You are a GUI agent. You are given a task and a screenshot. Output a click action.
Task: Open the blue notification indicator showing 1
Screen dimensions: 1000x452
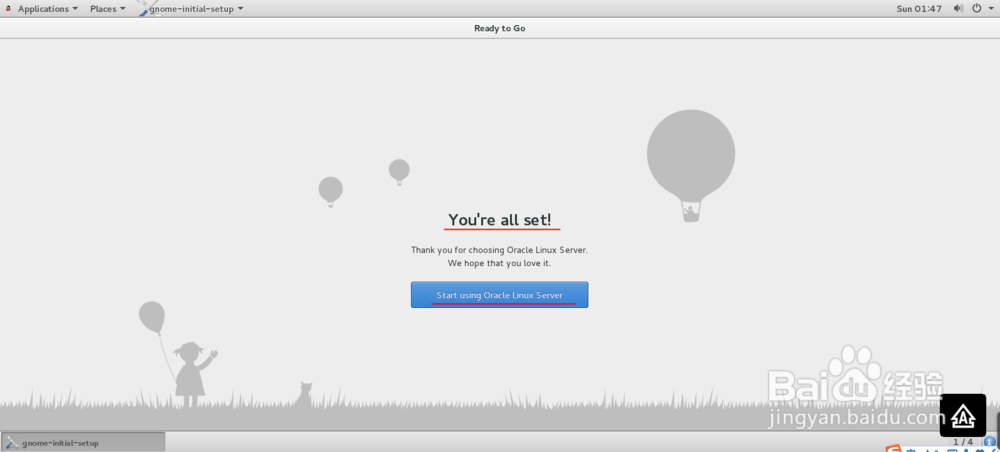point(990,441)
